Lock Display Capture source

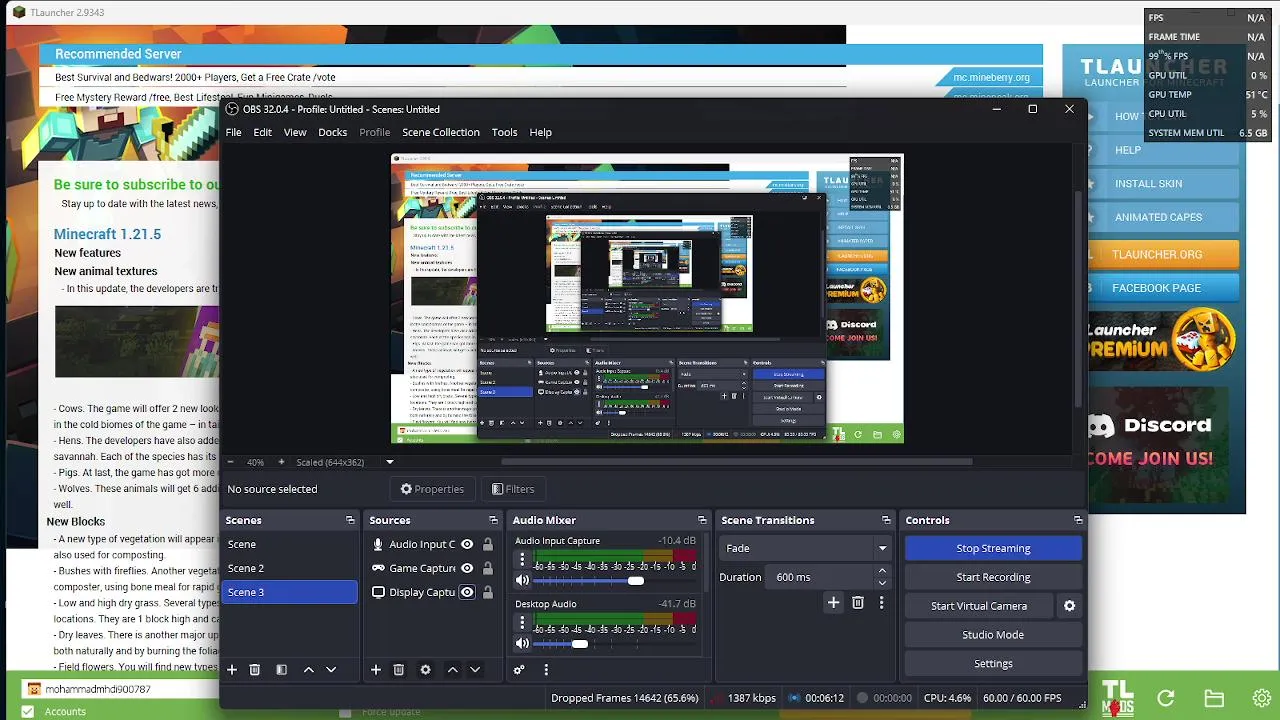(487, 592)
